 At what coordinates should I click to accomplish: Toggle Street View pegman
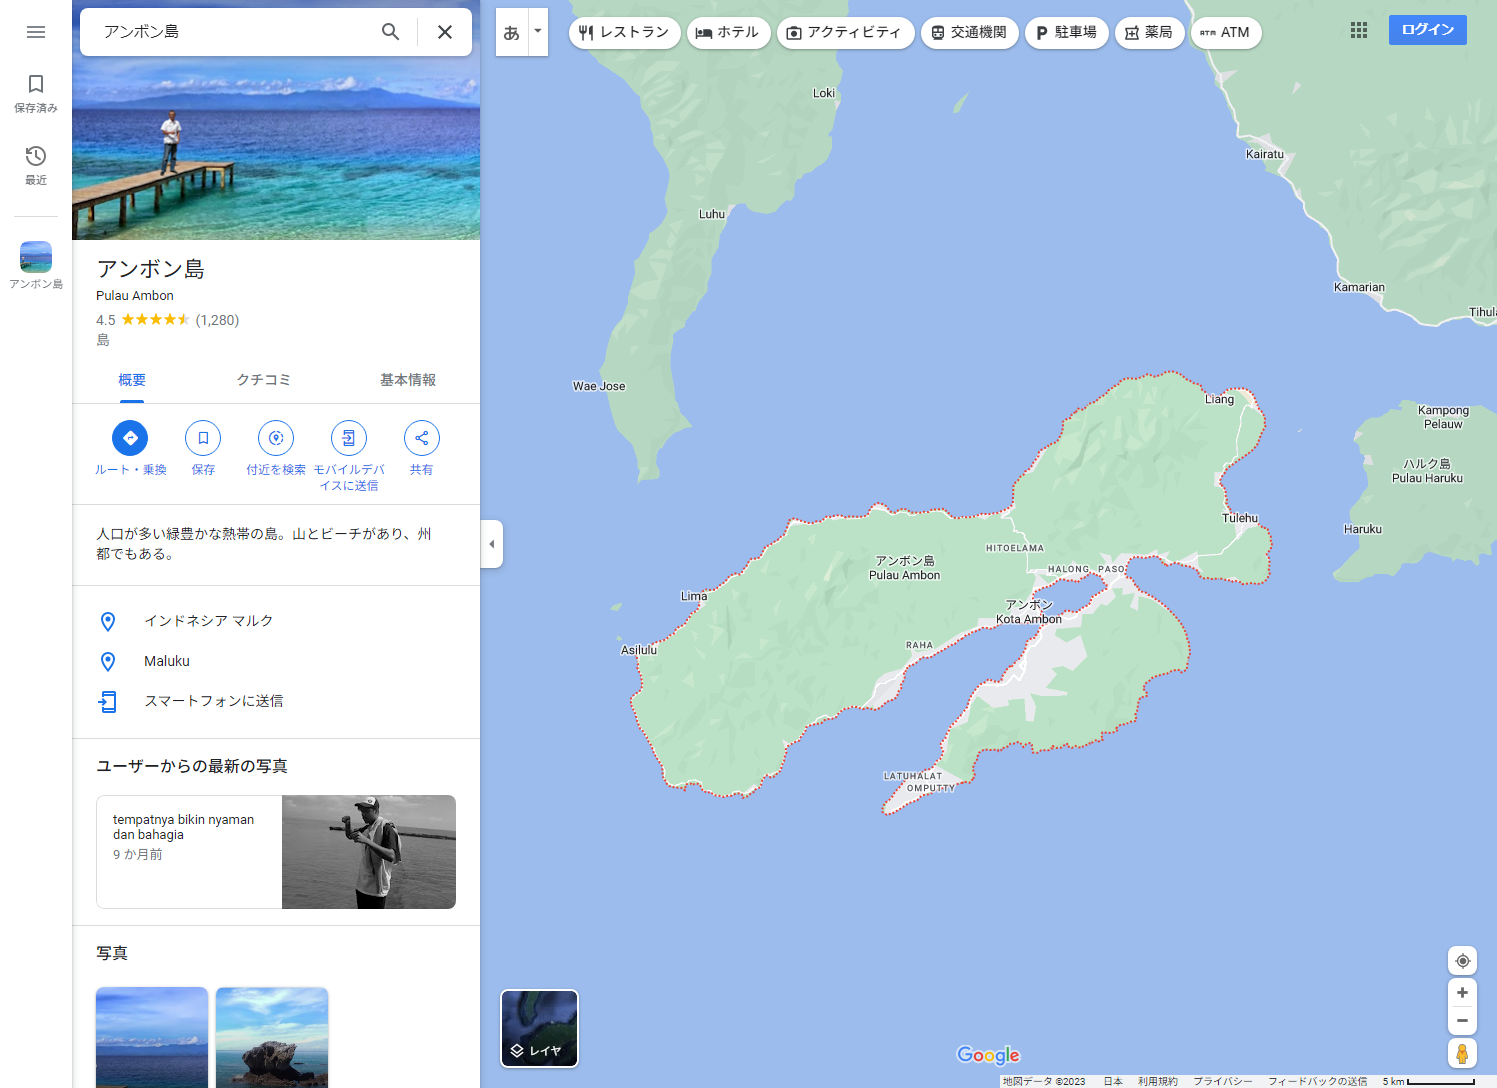tap(1462, 1053)
